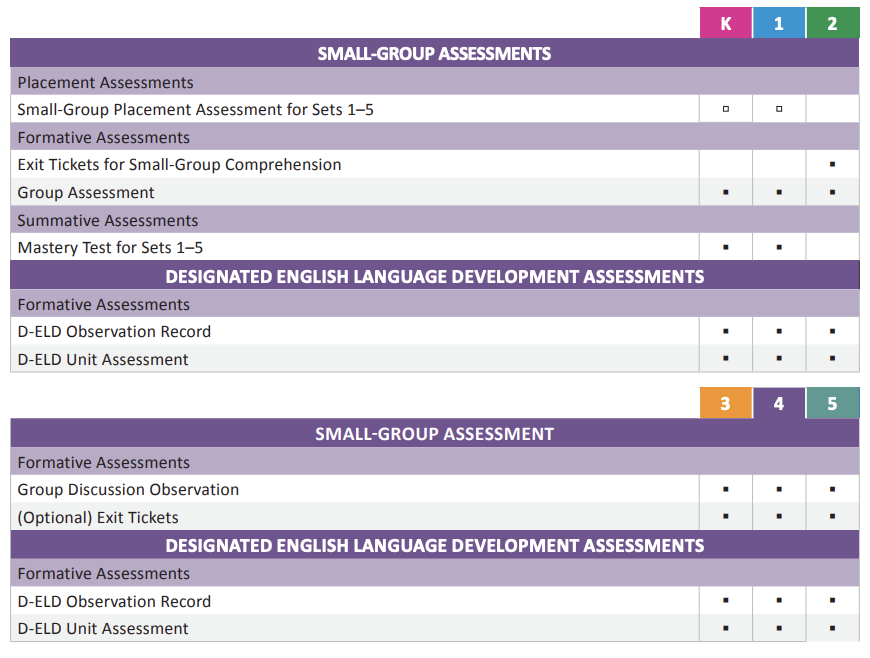The image size is (870, 658).
Task: Click Group Assessment marker in K column
Action: (x=726, y=192)
